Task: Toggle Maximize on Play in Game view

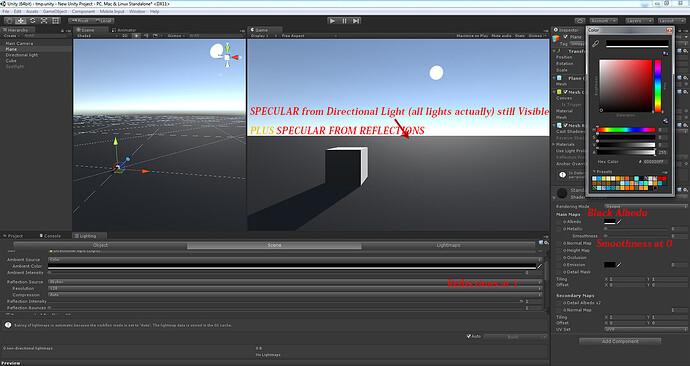Action: pos(472,36)
